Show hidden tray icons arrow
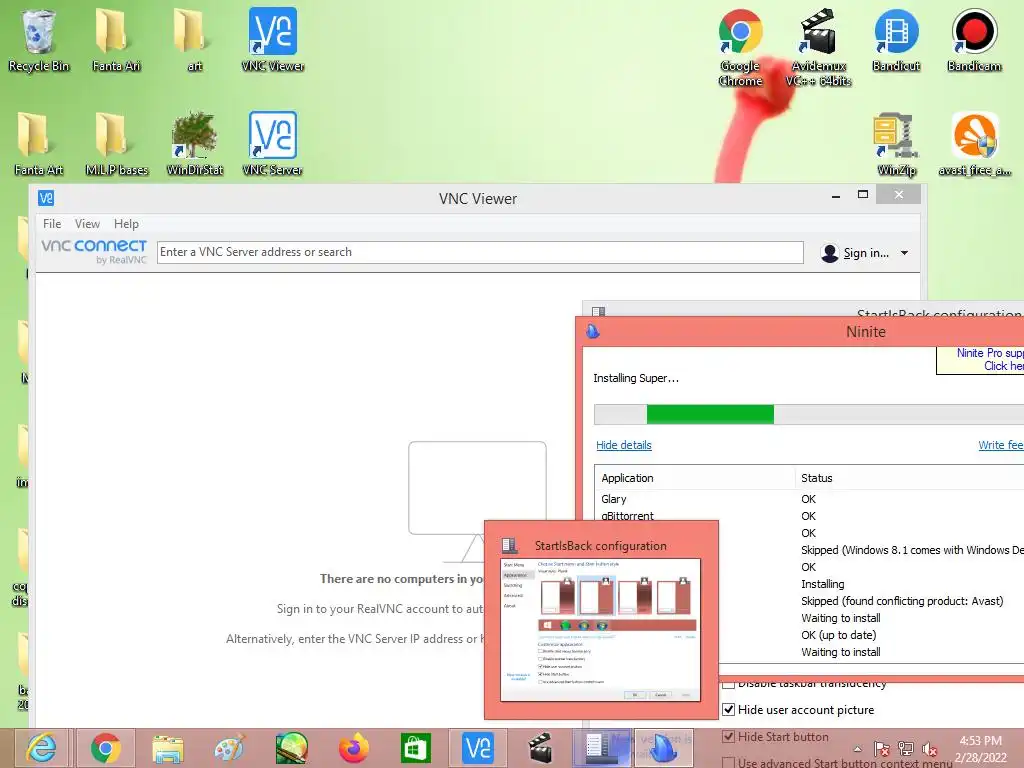The image size is (1024, 768). click(x=857, y=750)
